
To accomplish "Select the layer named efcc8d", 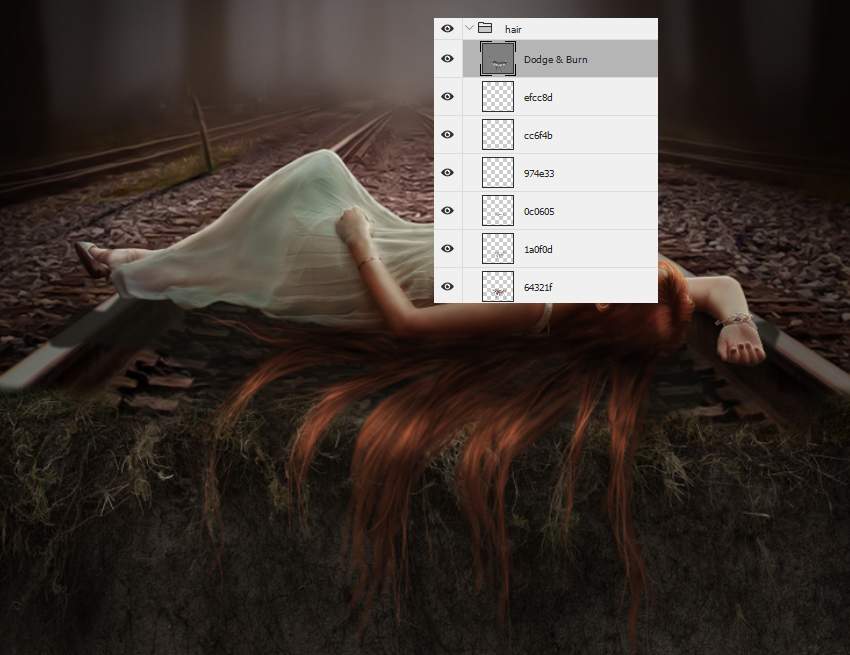I will pos(540,97).
